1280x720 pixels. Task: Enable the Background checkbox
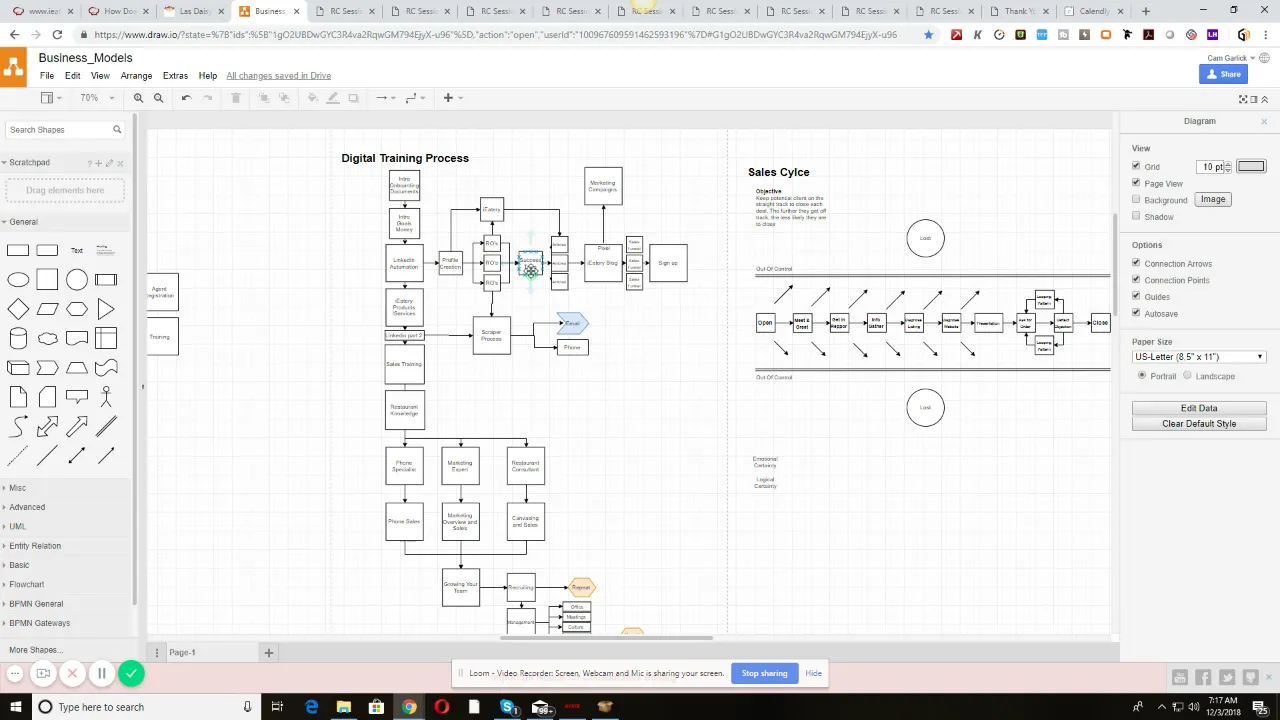click(1136, 199)
